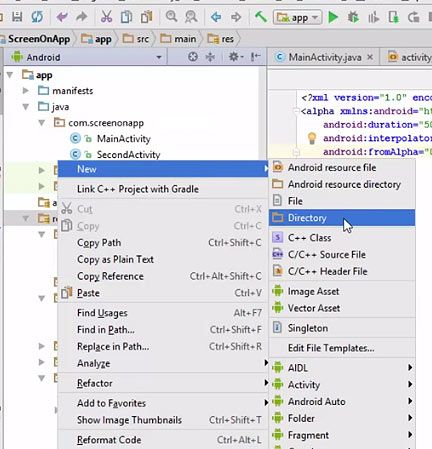
Task: Choose Find Usages
Action: [163, 313]
